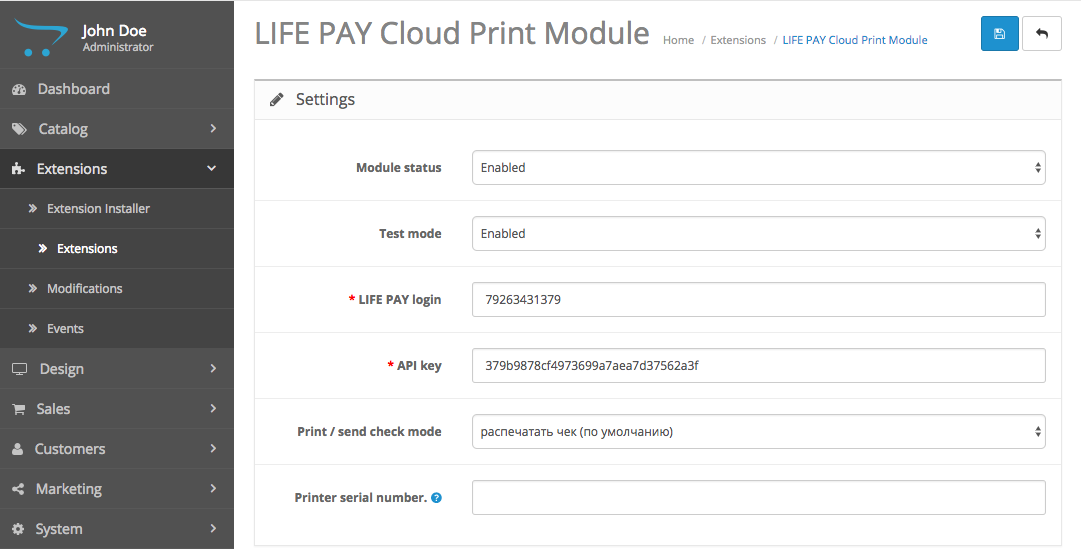Expand the Customers menu chevron

click(x=213, y=448)
